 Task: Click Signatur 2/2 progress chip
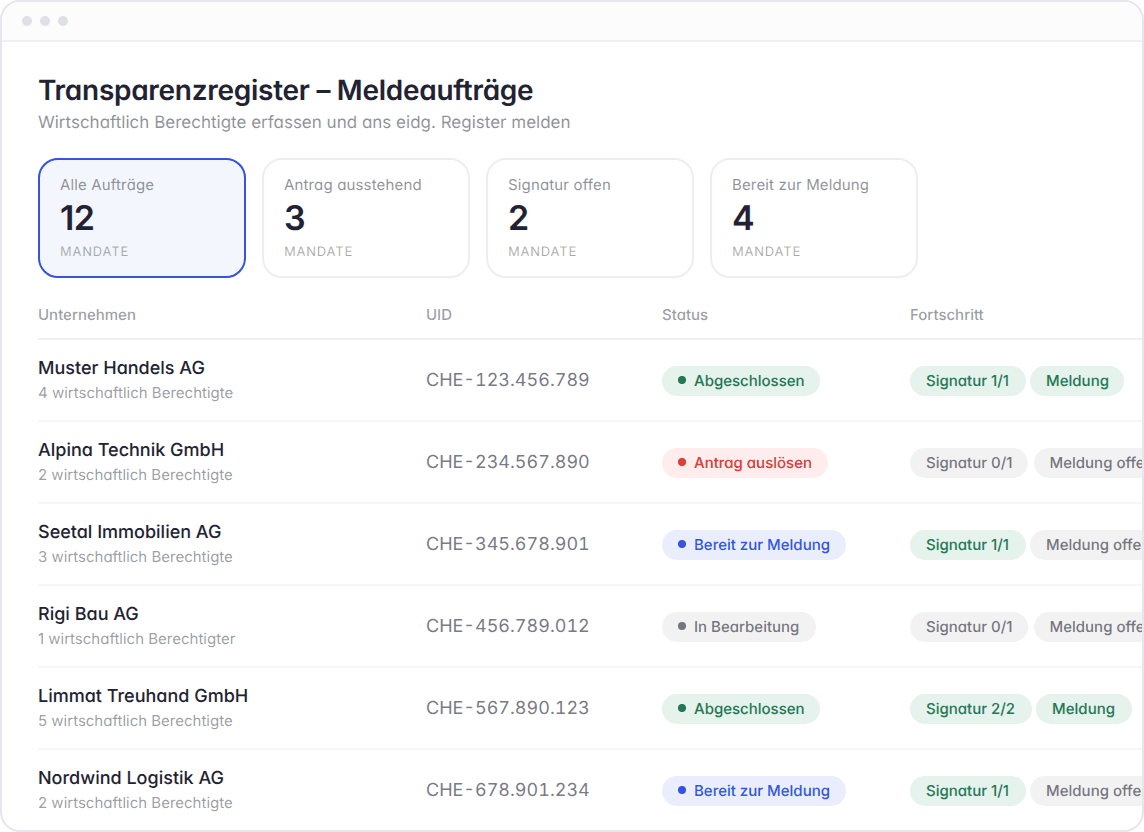point(970,709)
